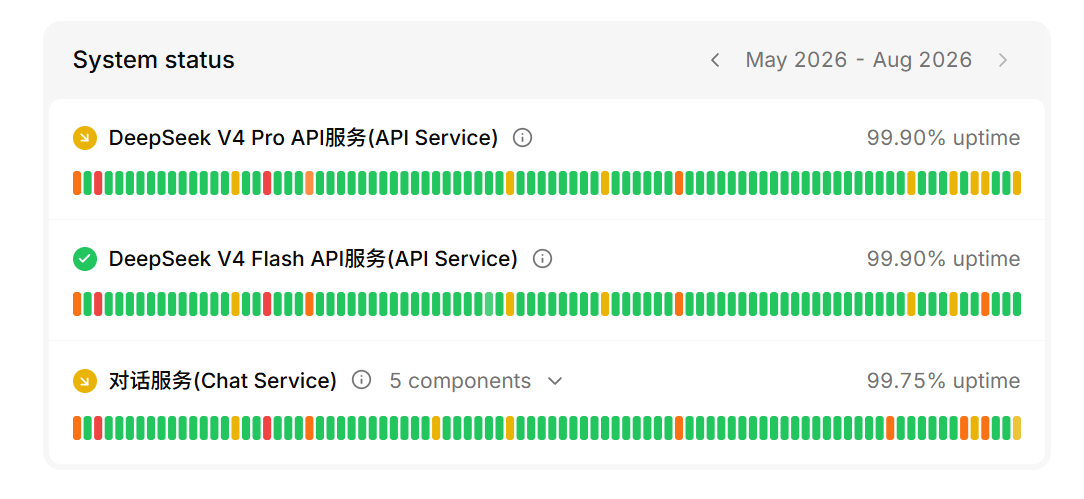The image size is (1084, 499).
Task: Open DeepSeek V4 Flash API service name
Action: point(313,259)
